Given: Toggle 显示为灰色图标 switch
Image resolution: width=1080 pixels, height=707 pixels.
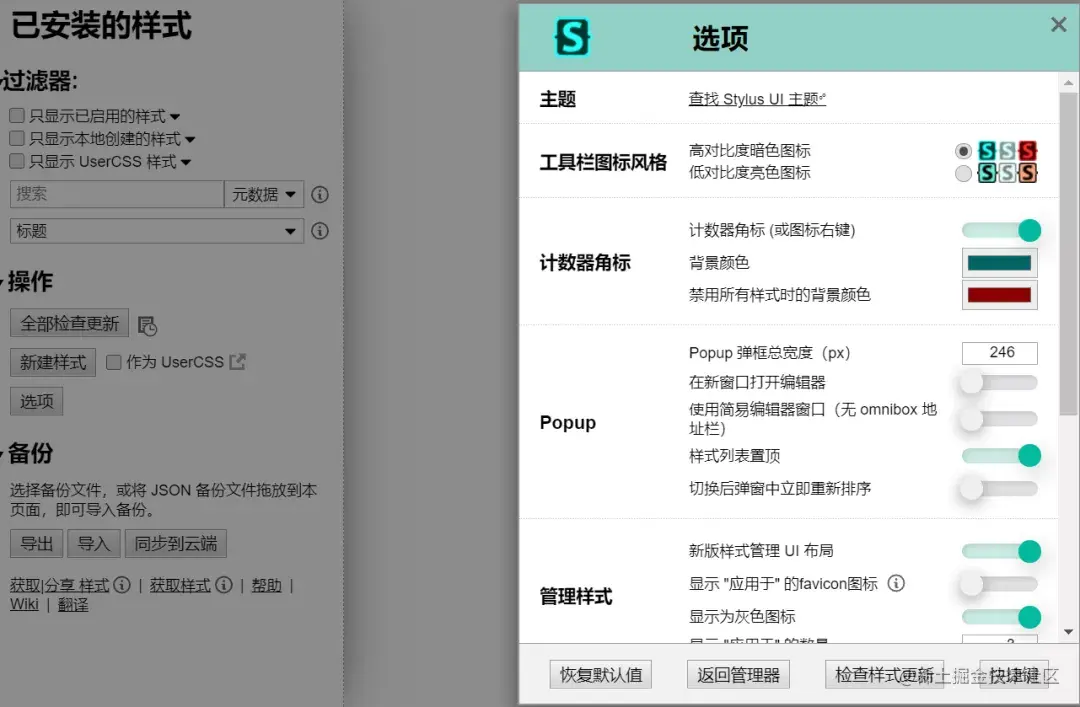Looking at the screenshot, I should [x=1001, y=617].
